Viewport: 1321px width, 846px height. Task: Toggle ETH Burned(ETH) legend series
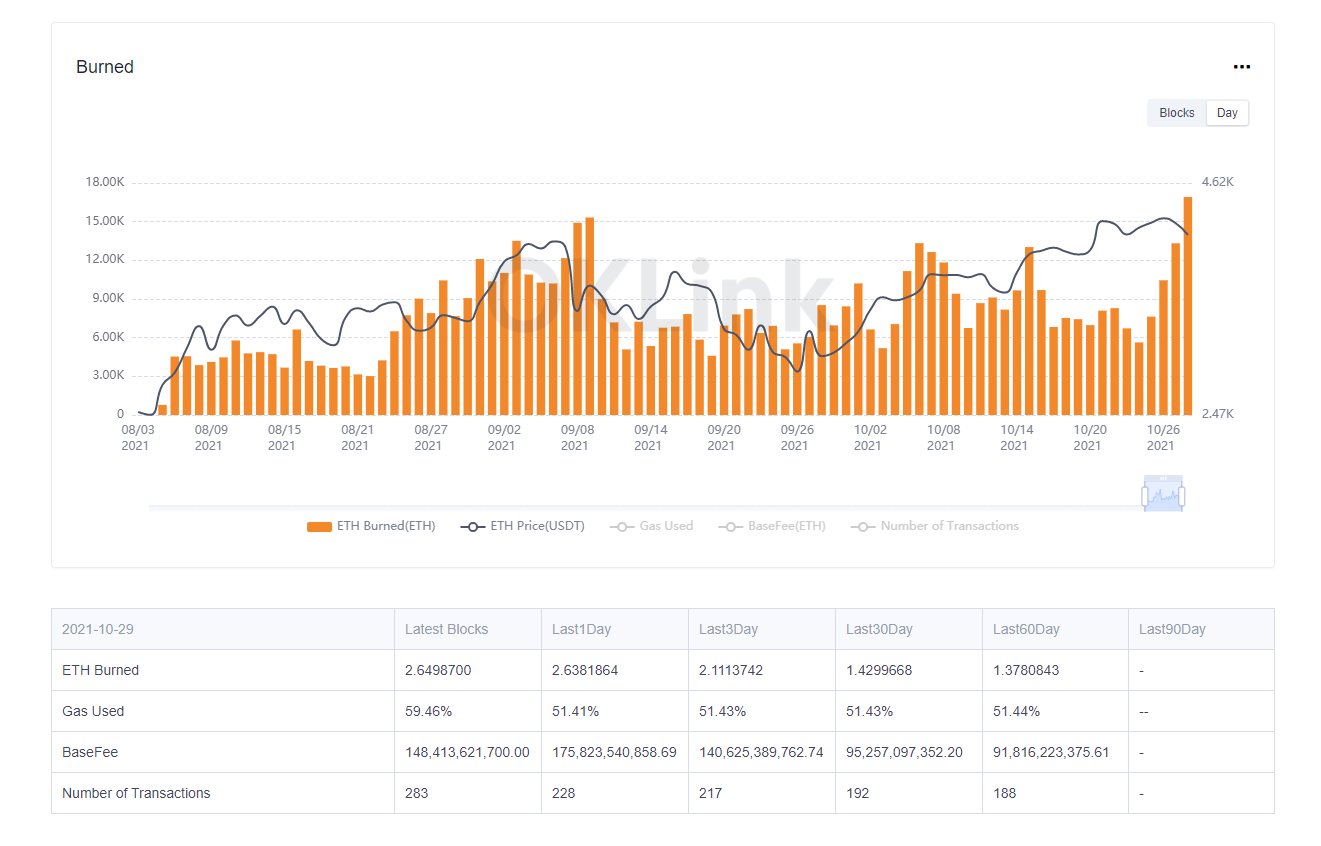(371, 526)
